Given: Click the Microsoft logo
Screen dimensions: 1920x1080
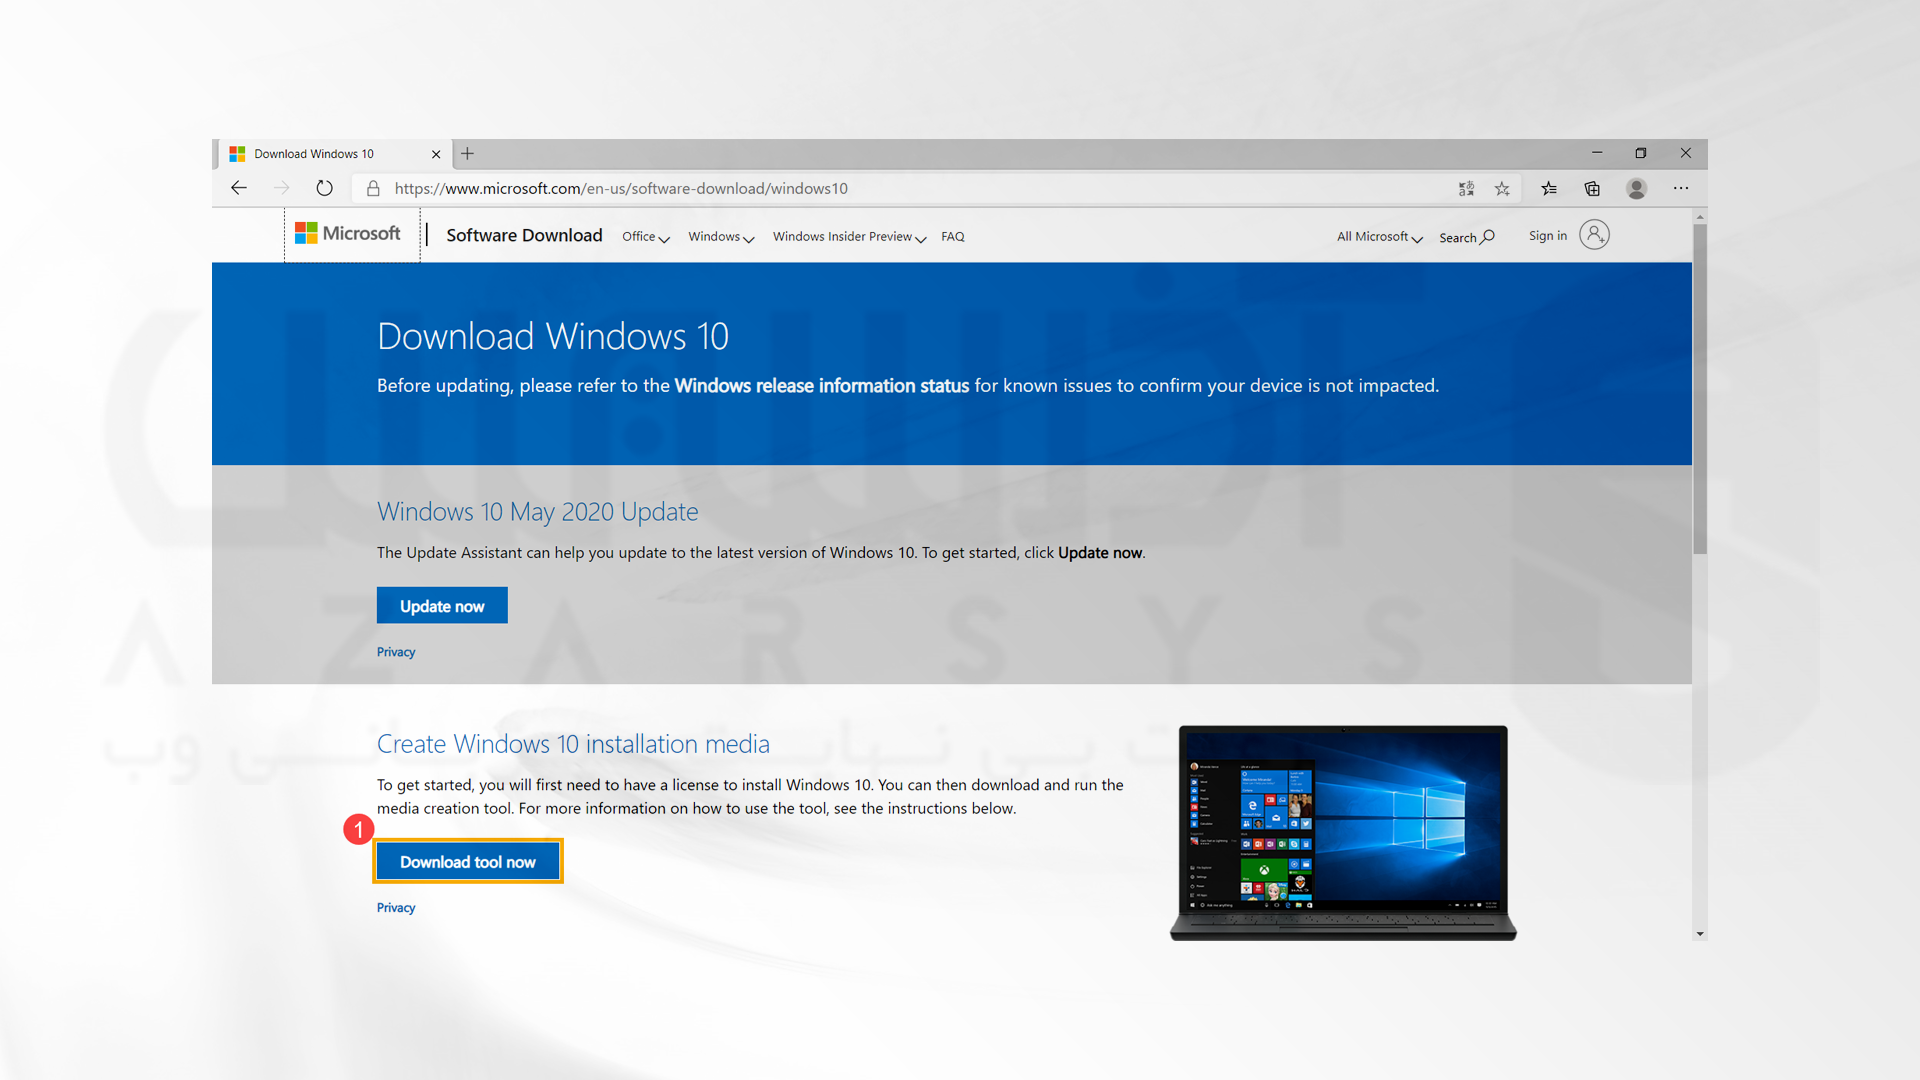Looking at the screenshot, I should [348, 234].
